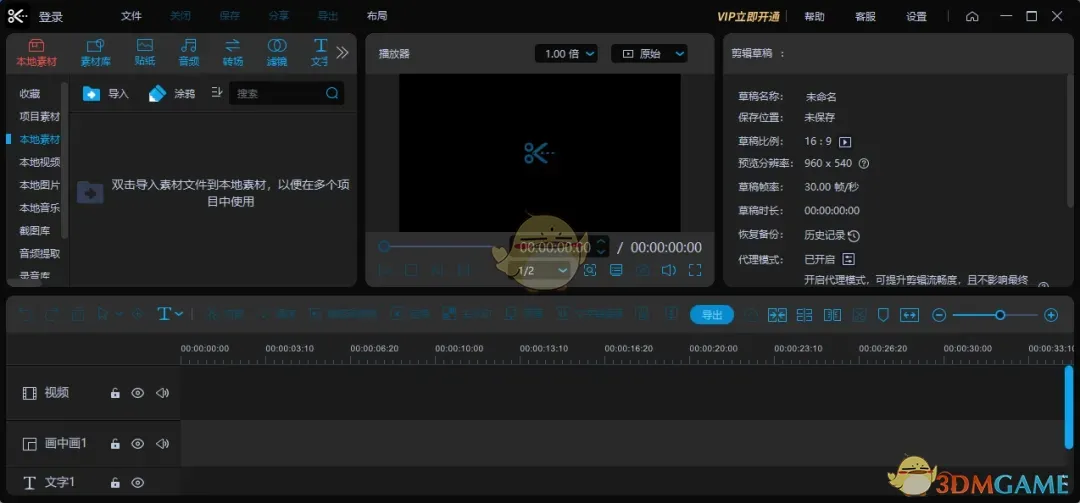Zoom in timeline with the plus button
The image size is (1080, 503).
(x=1051, y=315)
